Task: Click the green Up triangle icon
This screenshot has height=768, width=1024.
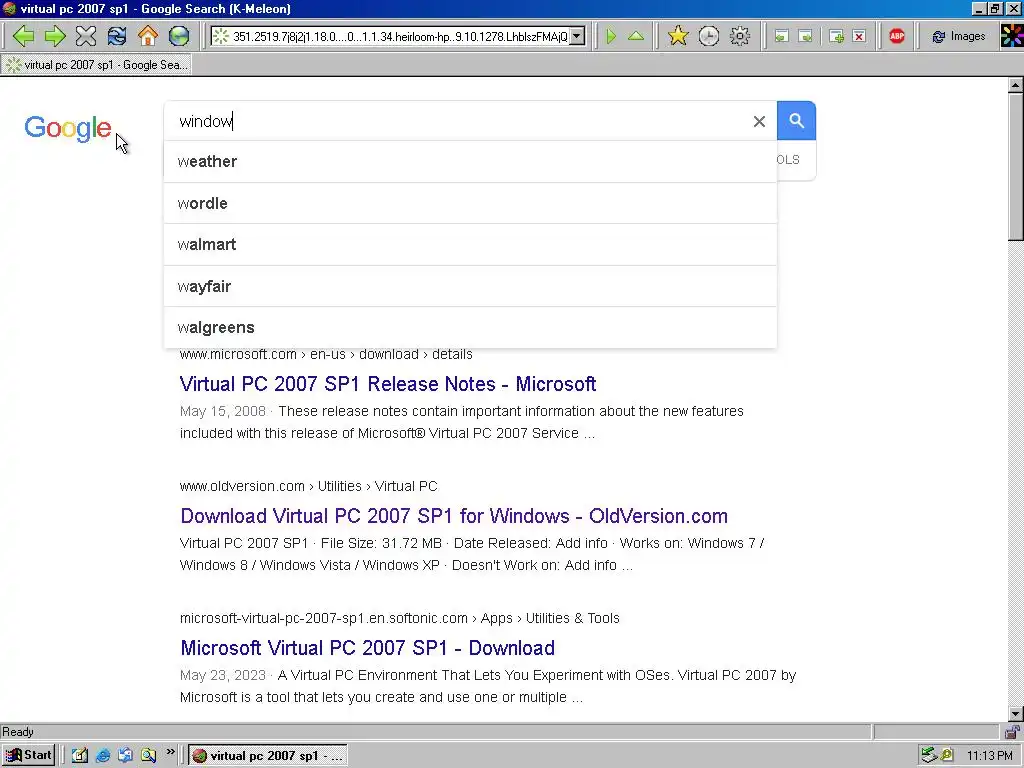Action: coord(635,36)
